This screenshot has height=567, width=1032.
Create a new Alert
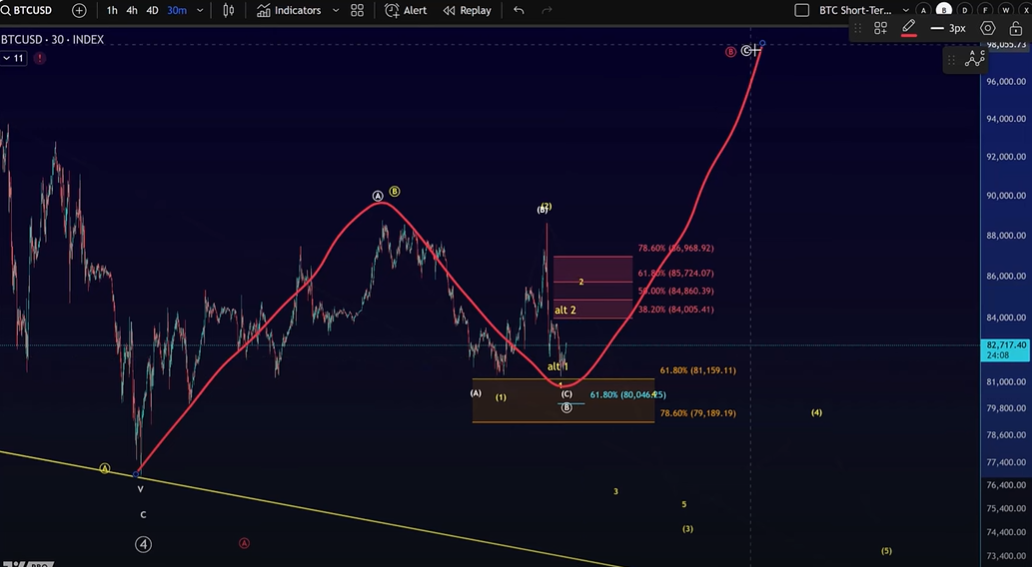tap(405, 11)
